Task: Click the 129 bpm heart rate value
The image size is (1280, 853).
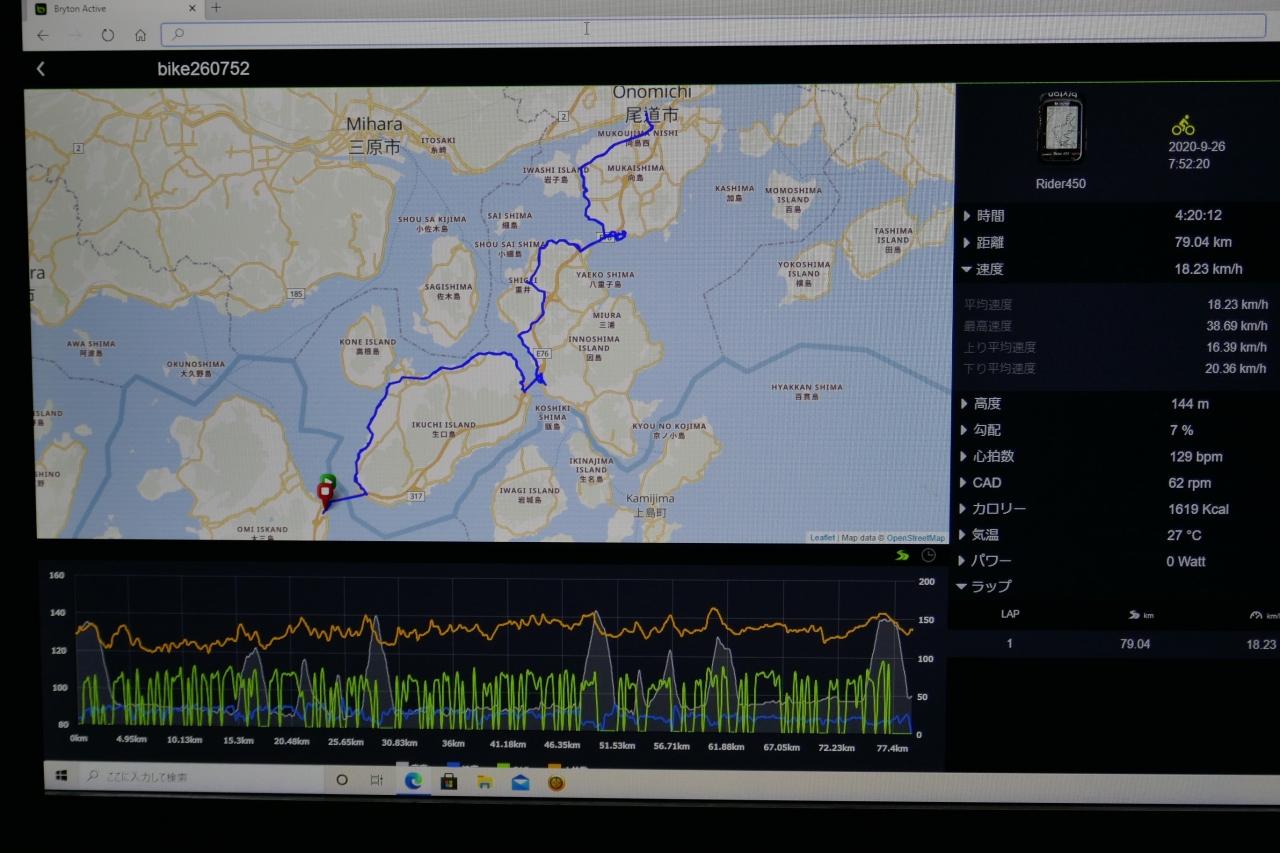Action: 1195,456
